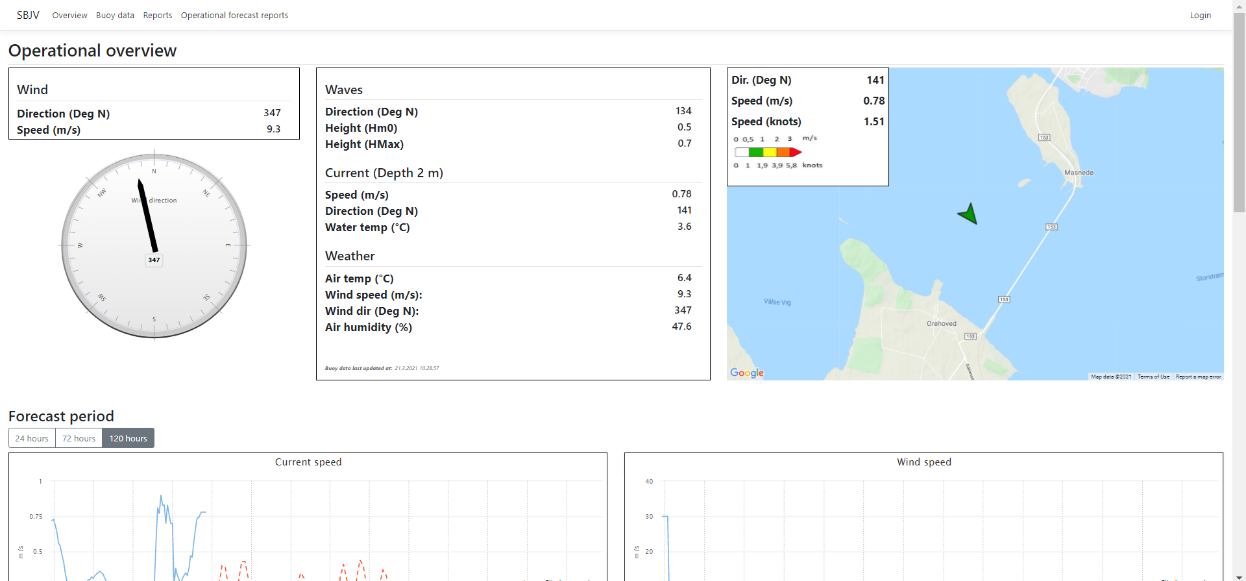Click the yellow segment of speed legend

click(770, 152)
